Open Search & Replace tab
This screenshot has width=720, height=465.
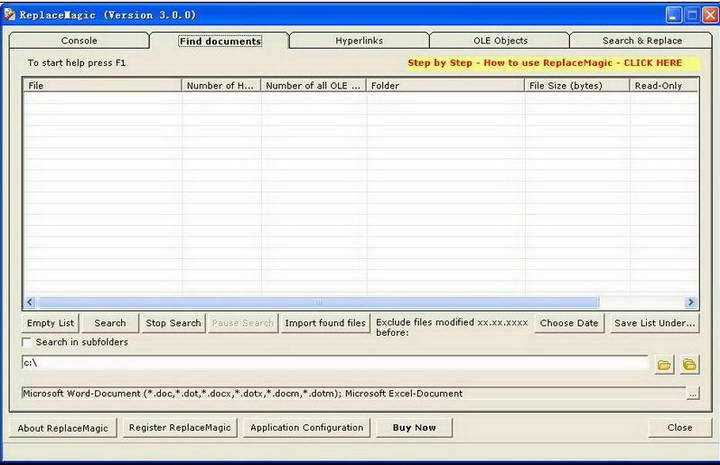641,40
